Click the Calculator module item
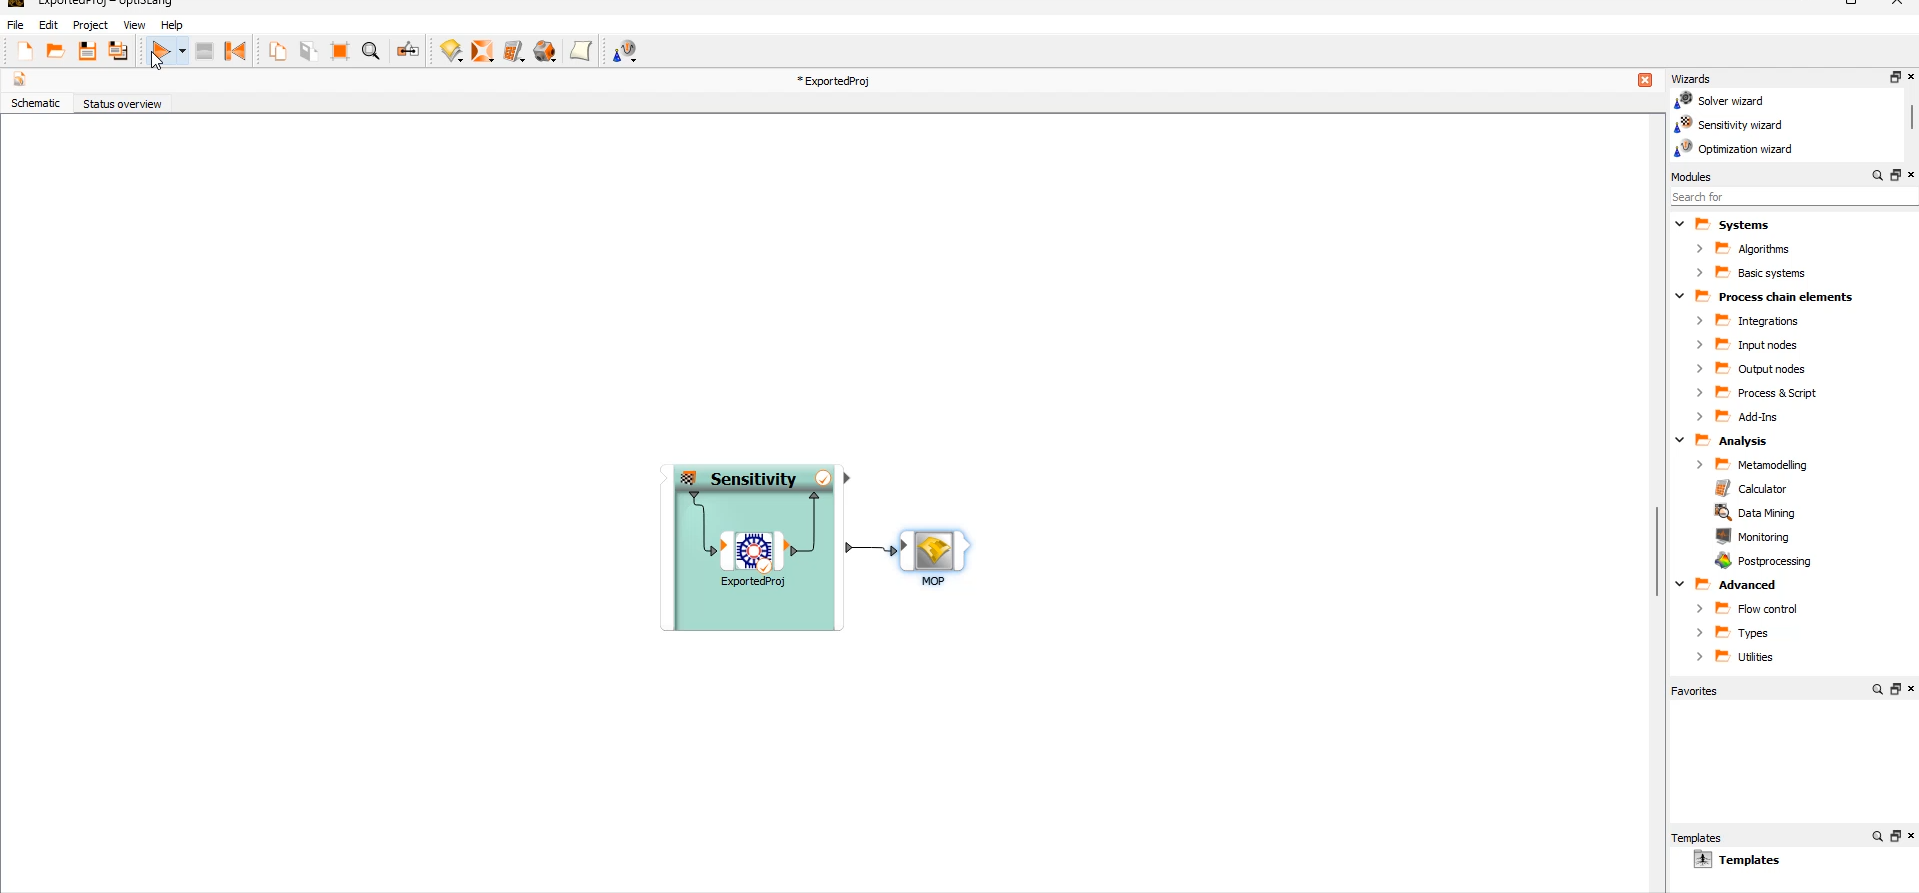 (1761, 489)
